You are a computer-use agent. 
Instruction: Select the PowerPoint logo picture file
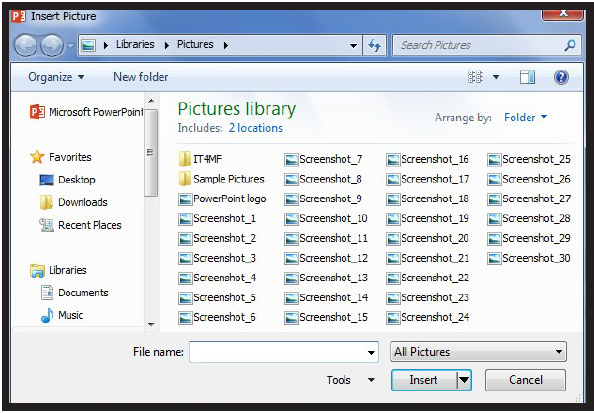(x=222, y=199)
